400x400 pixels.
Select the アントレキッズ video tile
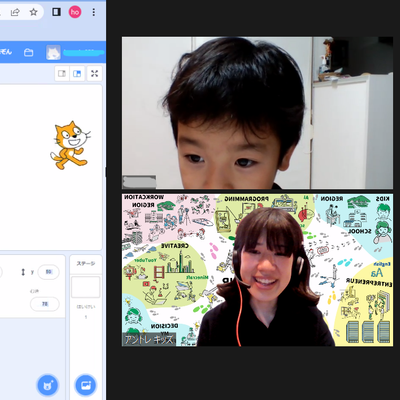[x=257, y=270]
